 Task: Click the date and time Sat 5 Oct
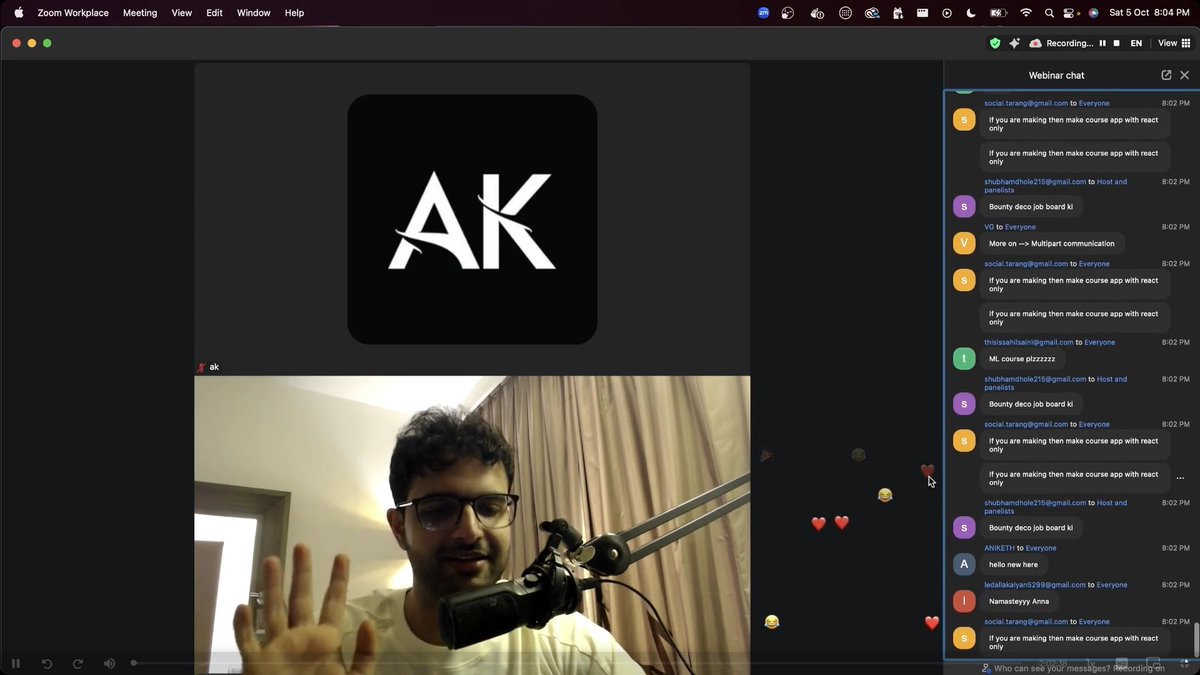click(1148, 13)
